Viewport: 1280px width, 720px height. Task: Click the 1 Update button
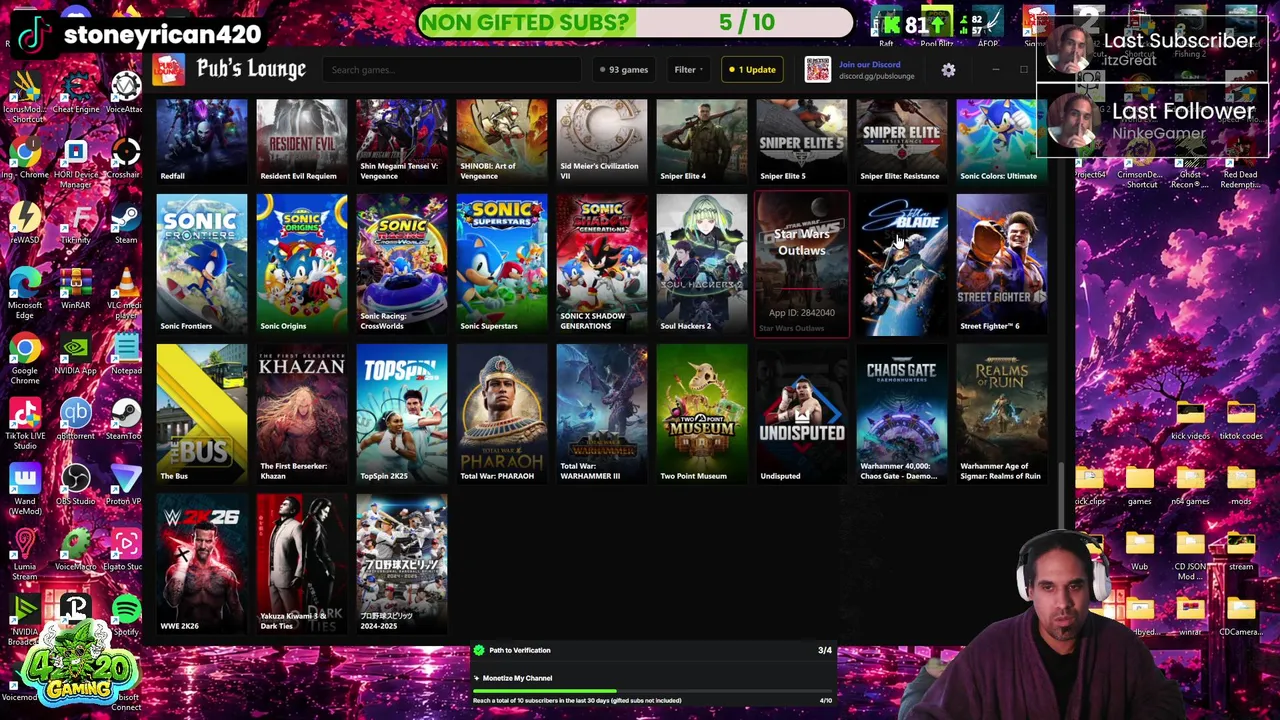(752, 70)
